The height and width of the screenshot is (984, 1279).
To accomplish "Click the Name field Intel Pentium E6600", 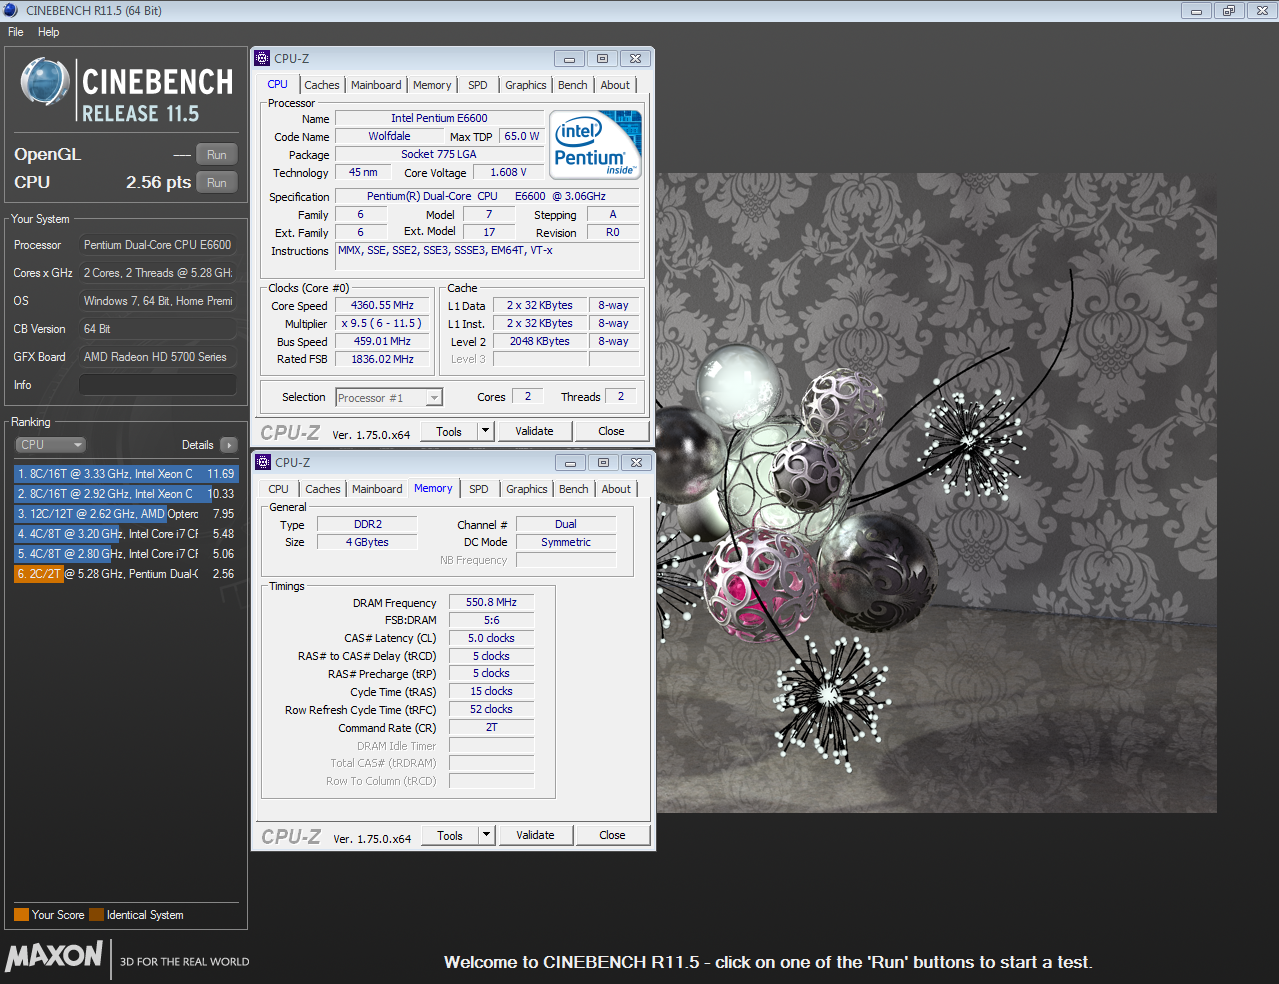I will click(439, 118).
